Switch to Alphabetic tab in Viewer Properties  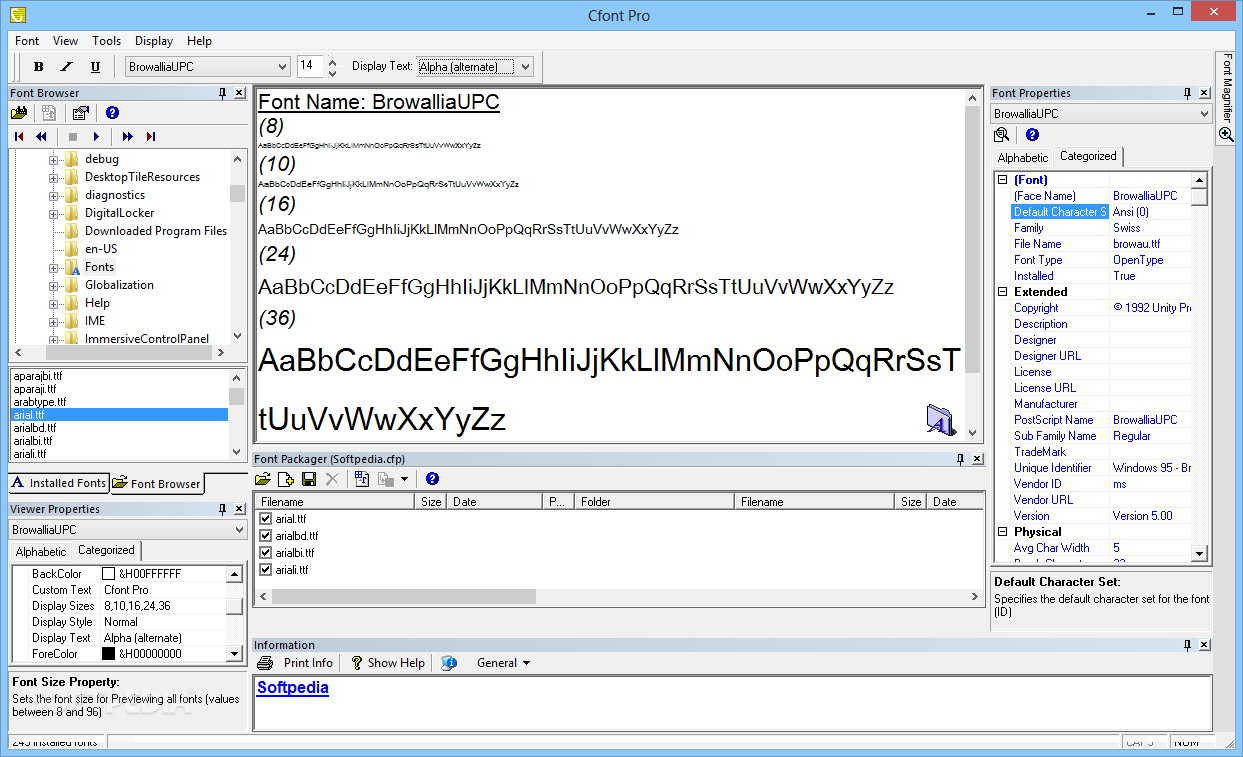(41, 552)
